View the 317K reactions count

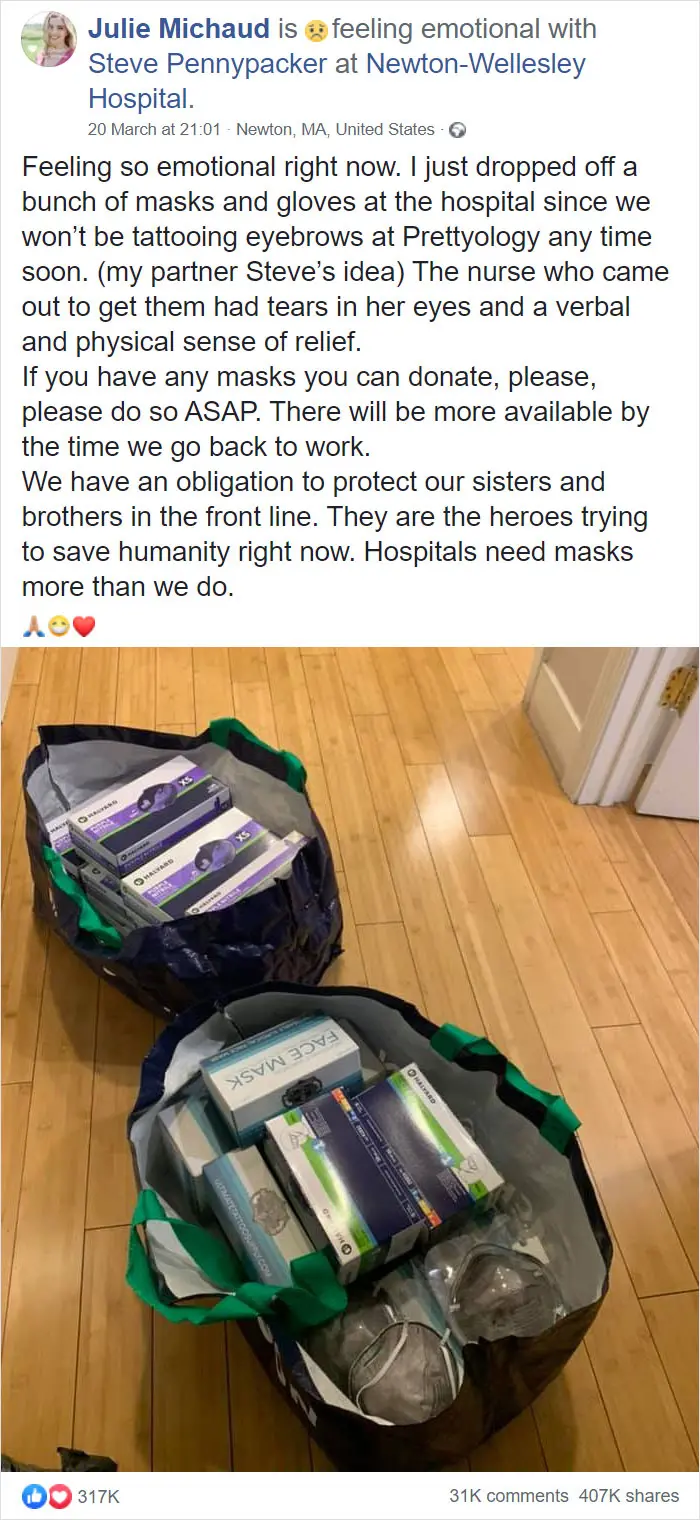pyautogui.click(x=97, y=1496)
